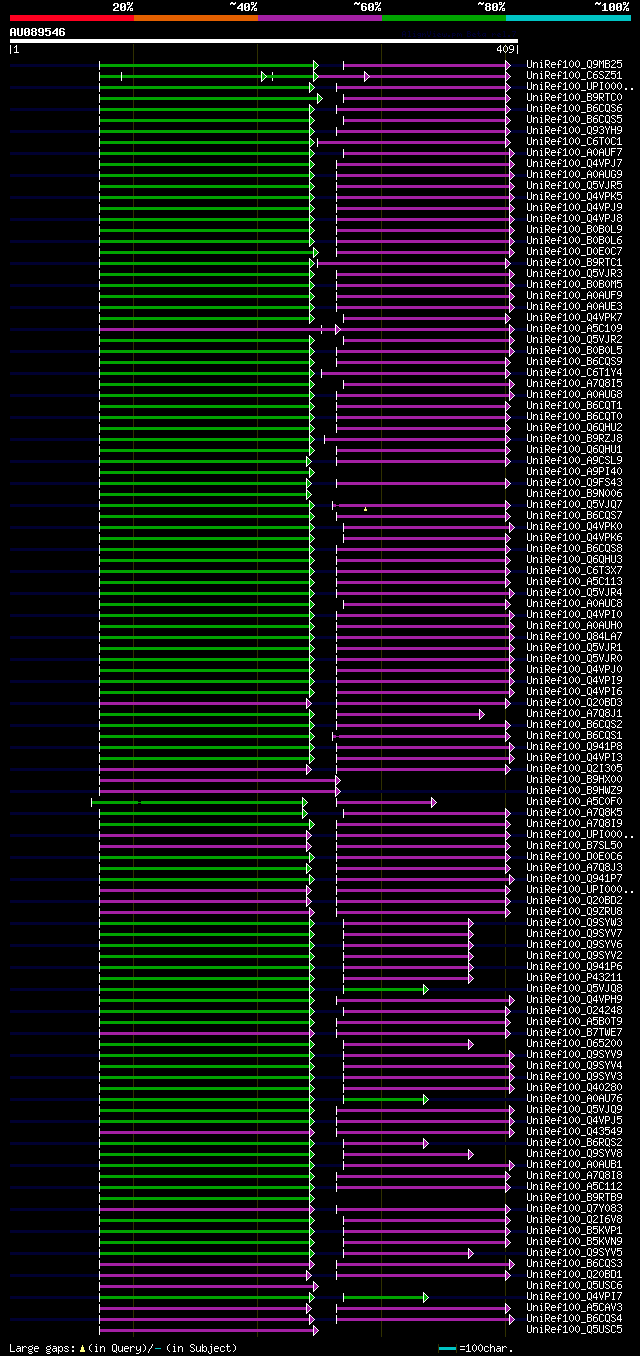
Task: Select hit UniRef100_B9RTC1
Action: (x=574, y=262)
